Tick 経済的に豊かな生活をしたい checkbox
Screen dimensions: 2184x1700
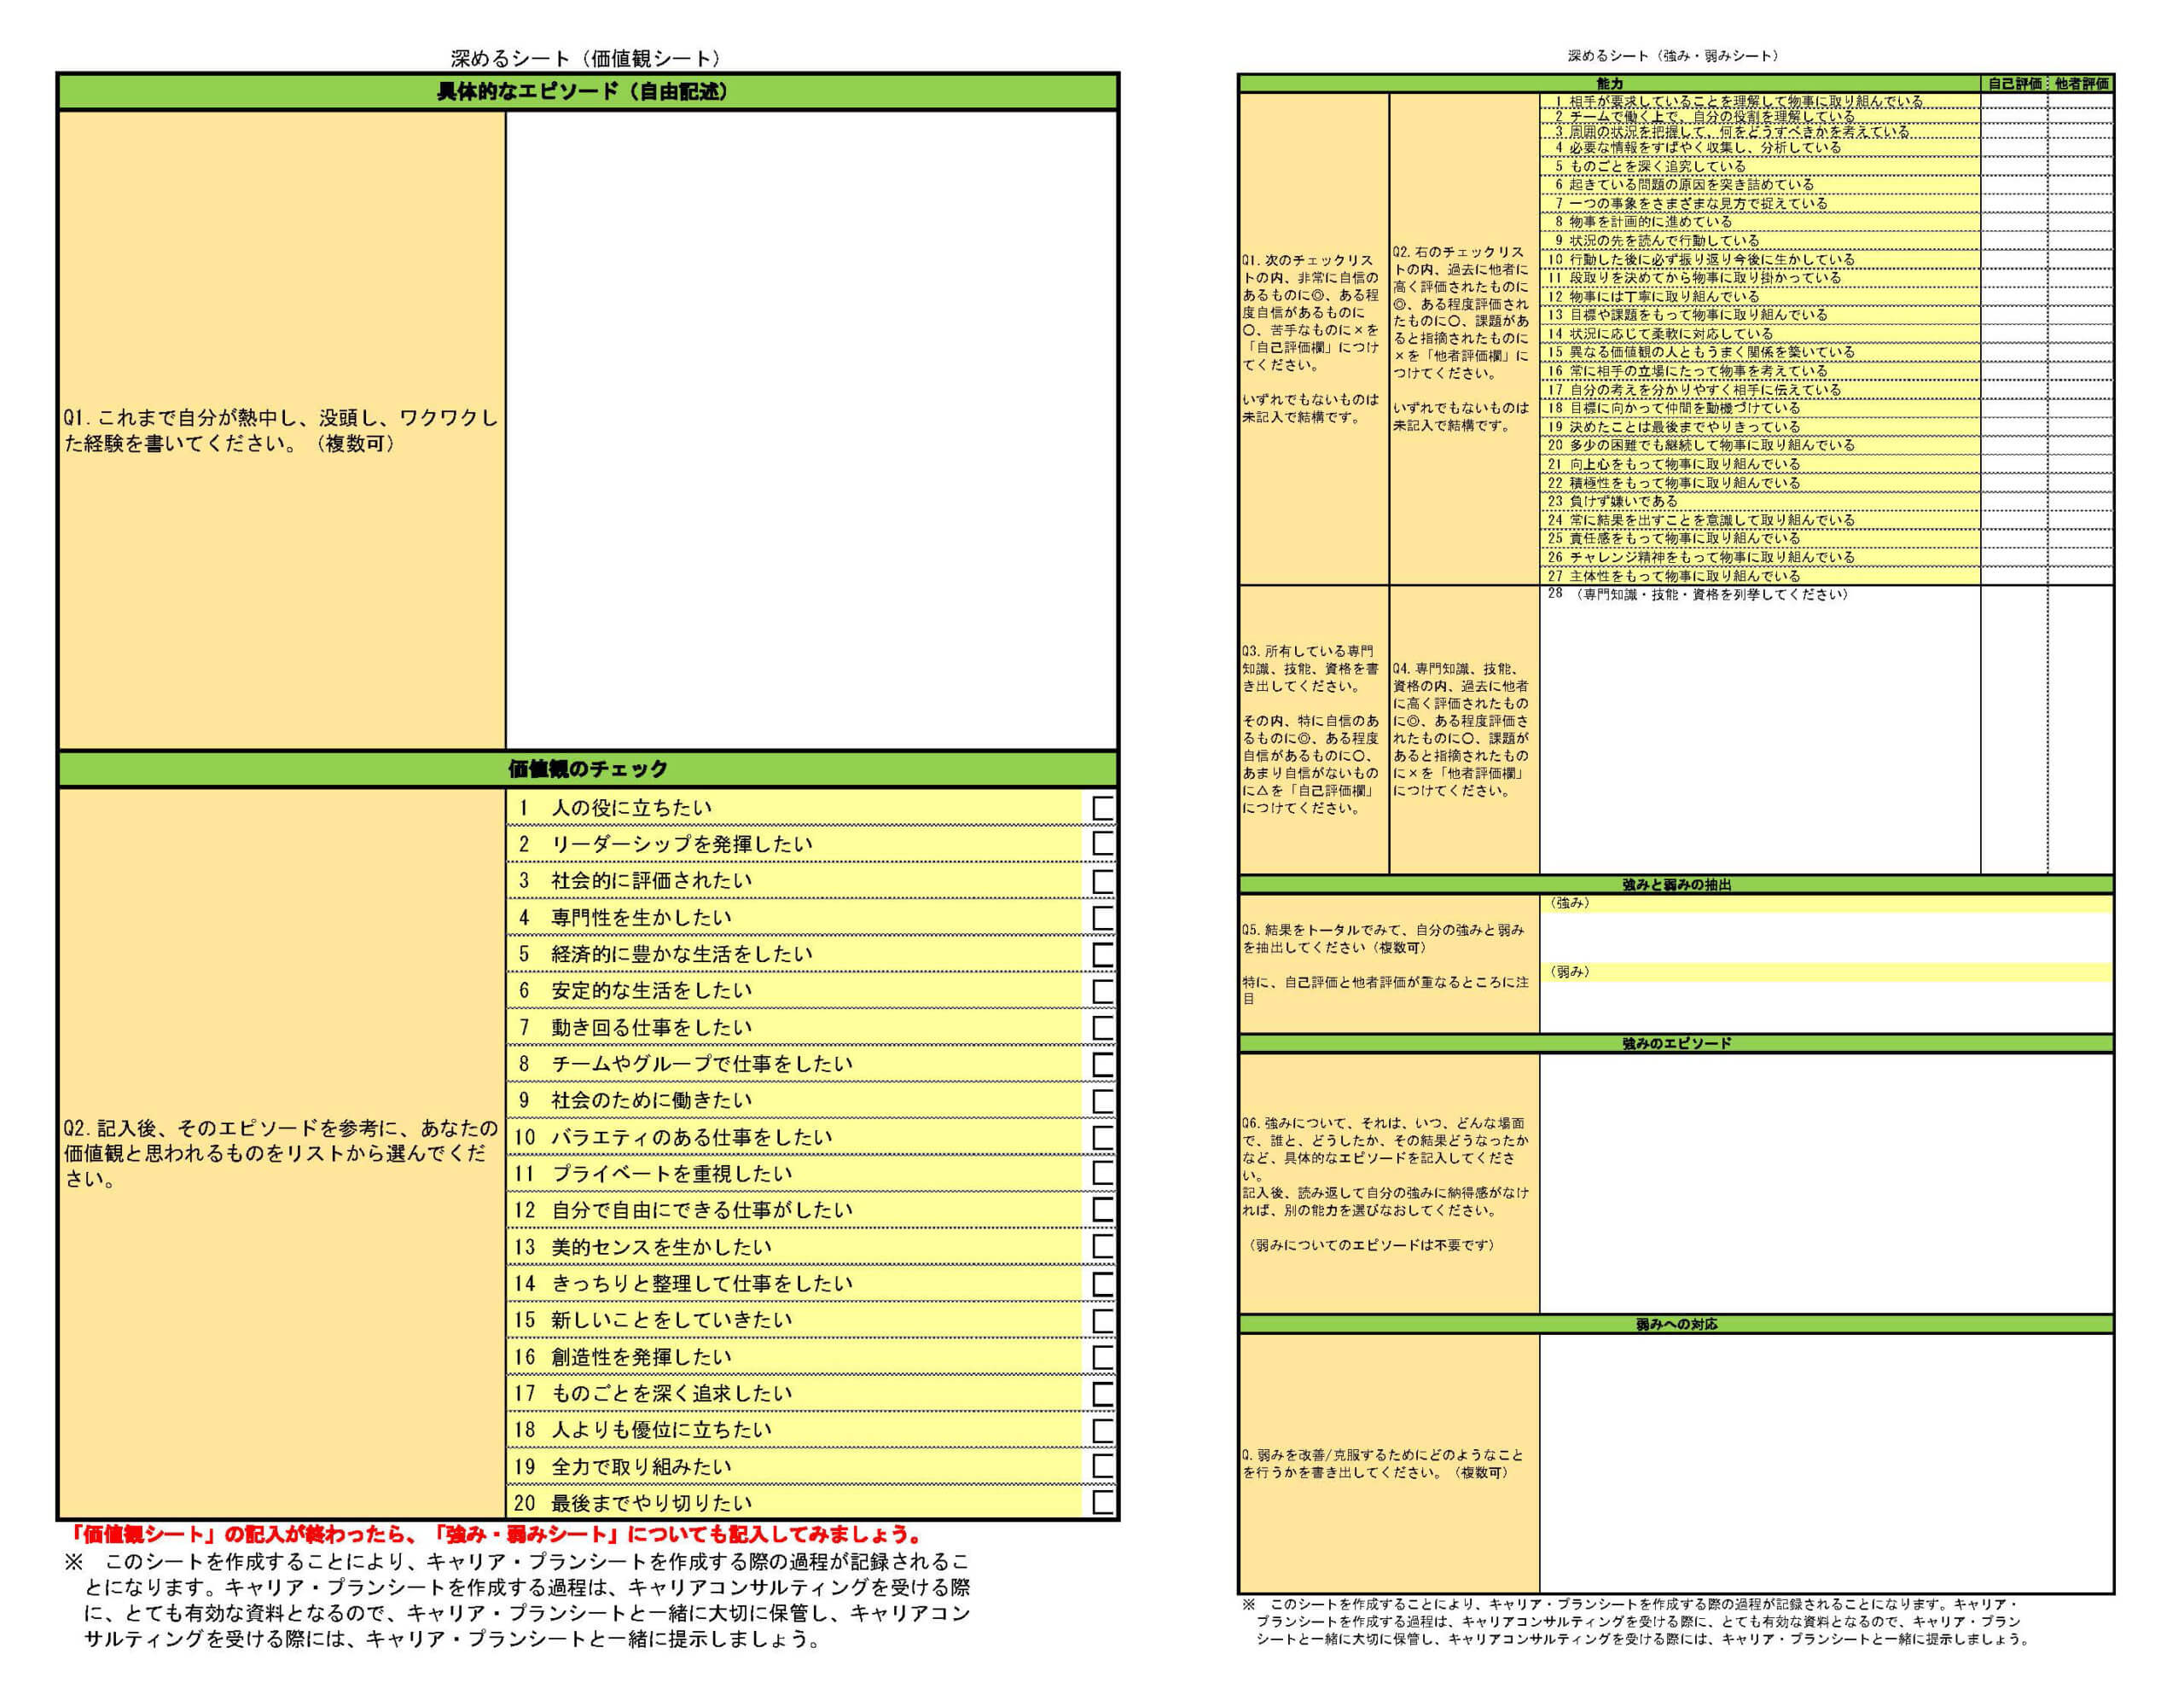tap(1103, 954)
